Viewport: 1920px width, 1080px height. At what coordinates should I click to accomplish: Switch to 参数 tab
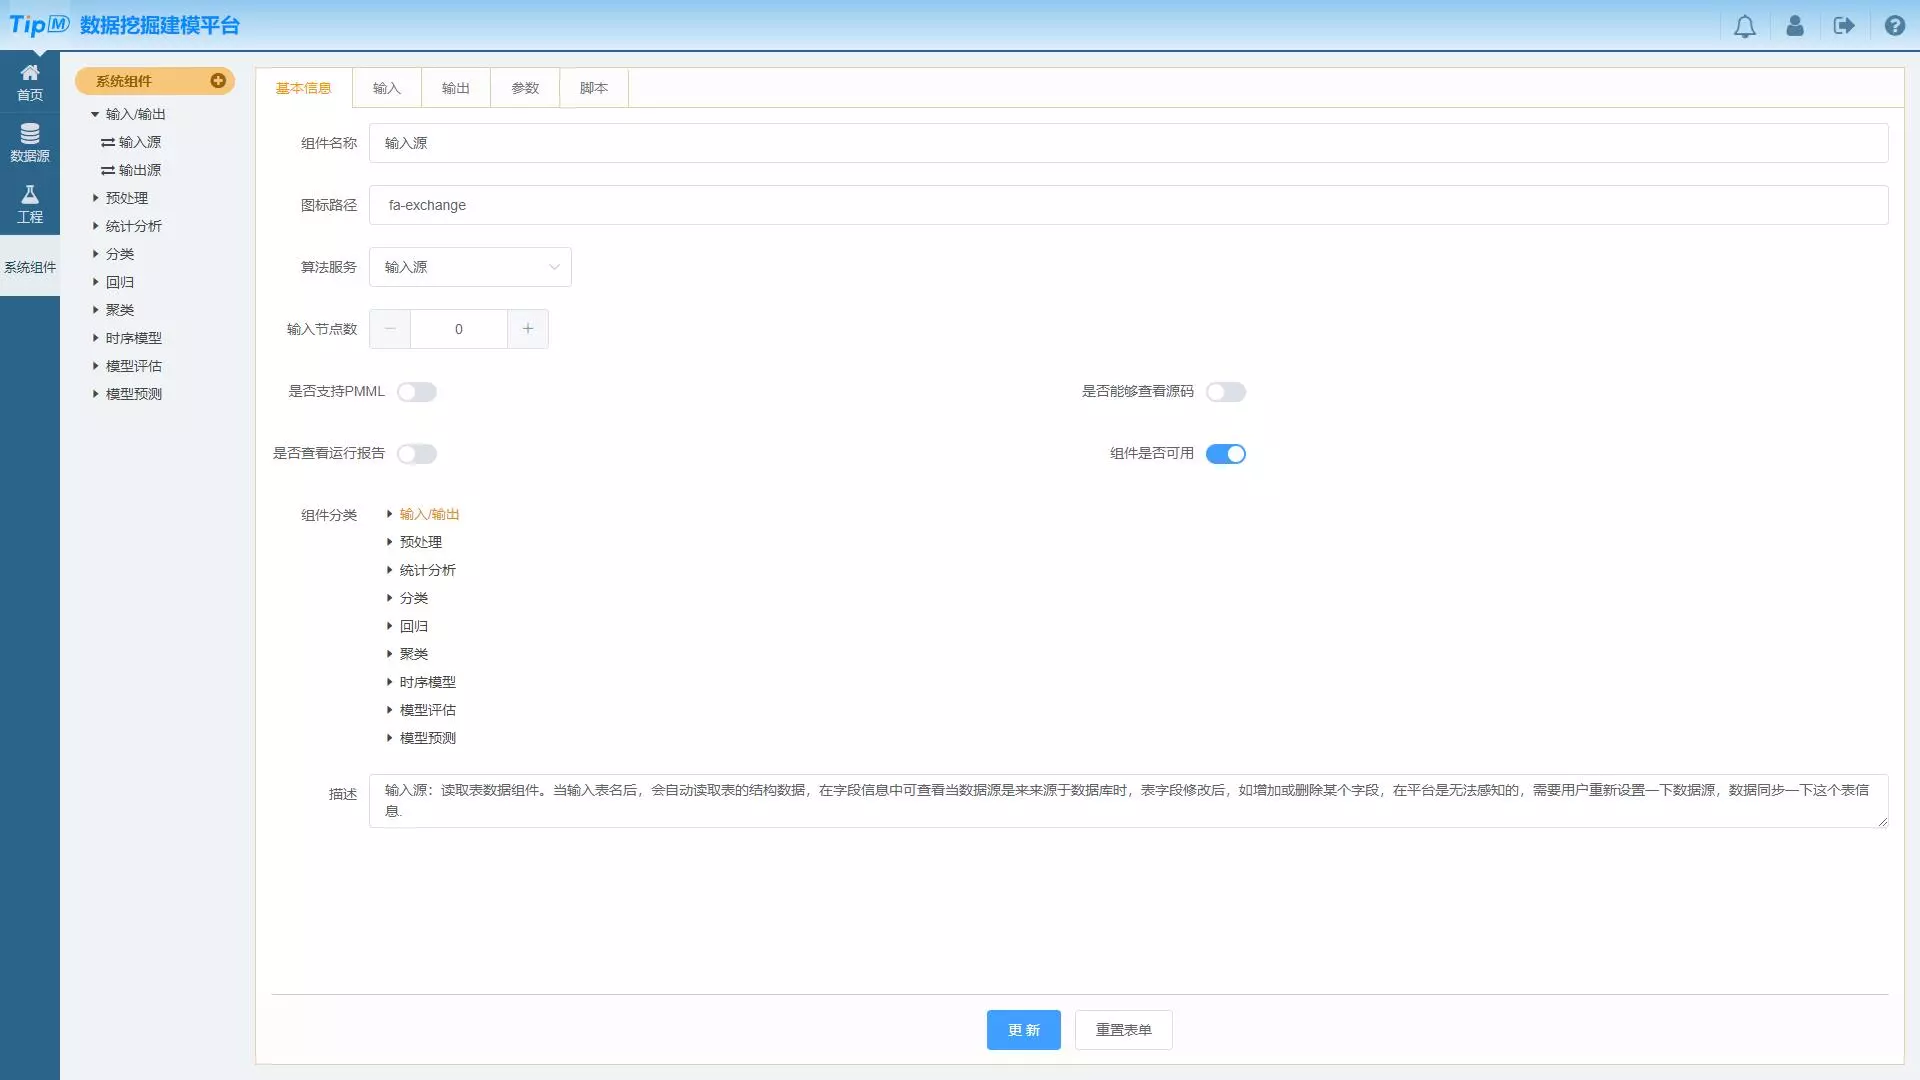[x=525, y=88]
